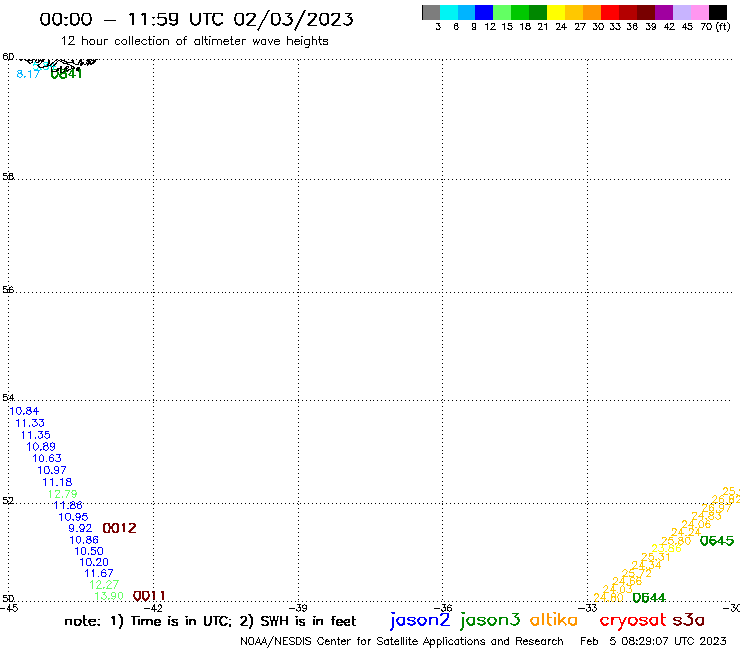Screen dimensions: 740x650
Task: Click the maroon swatch between 36 and 39
Action: tap(646, 13)
